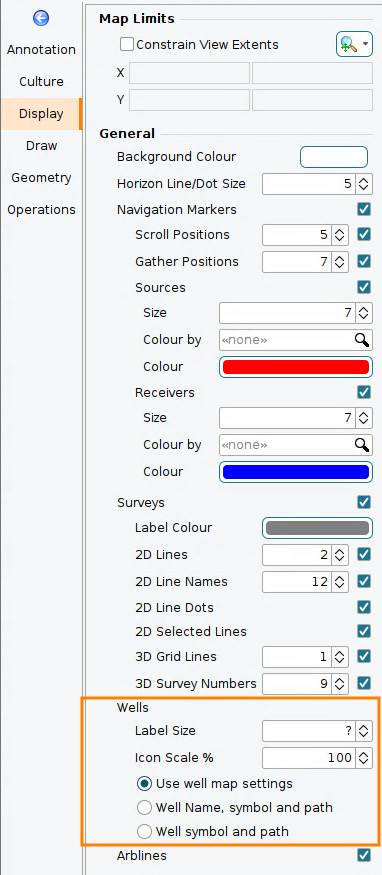Open the Culture tab

(41, 81)
